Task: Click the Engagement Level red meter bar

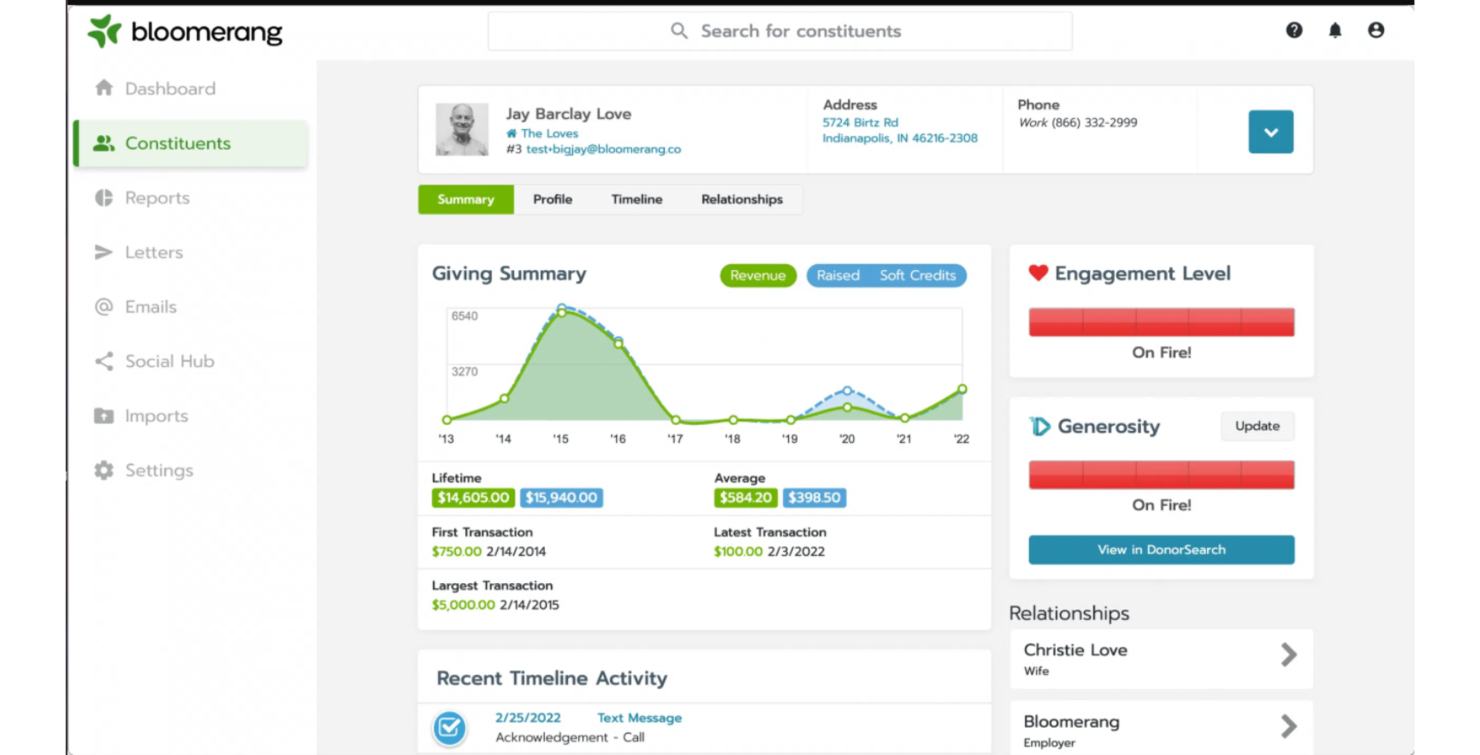Action: pyautogui.click(x=1161, y=322)
